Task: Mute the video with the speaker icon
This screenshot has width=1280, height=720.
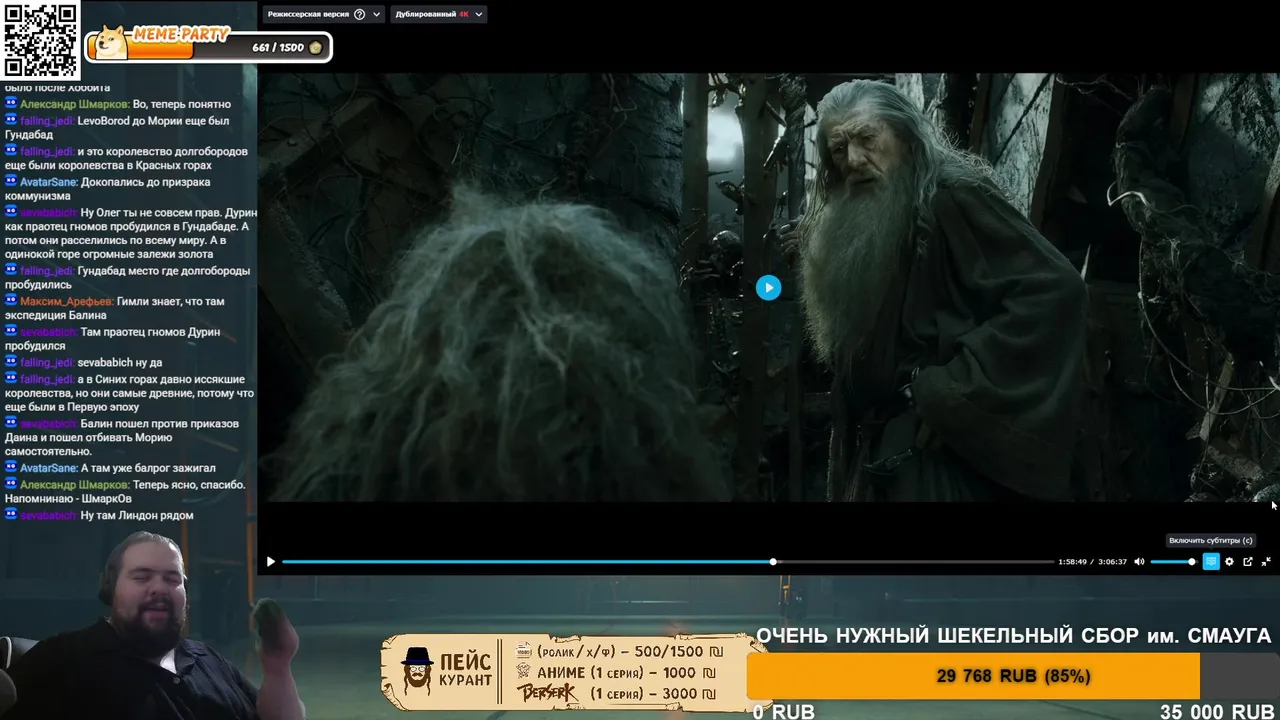Action: point(1139,562)
